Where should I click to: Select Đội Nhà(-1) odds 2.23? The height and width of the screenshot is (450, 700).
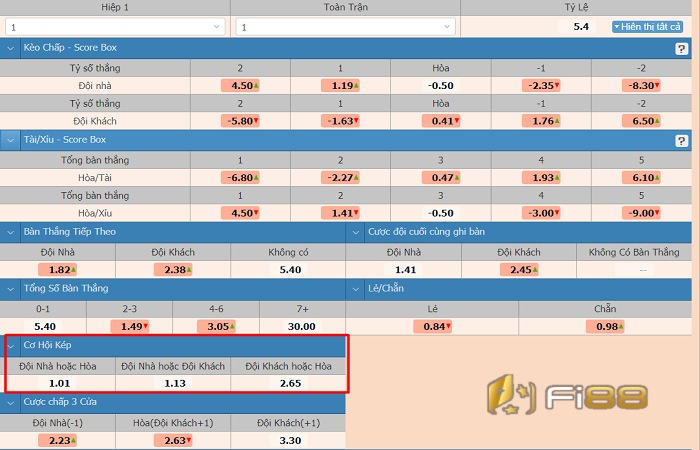58,440
